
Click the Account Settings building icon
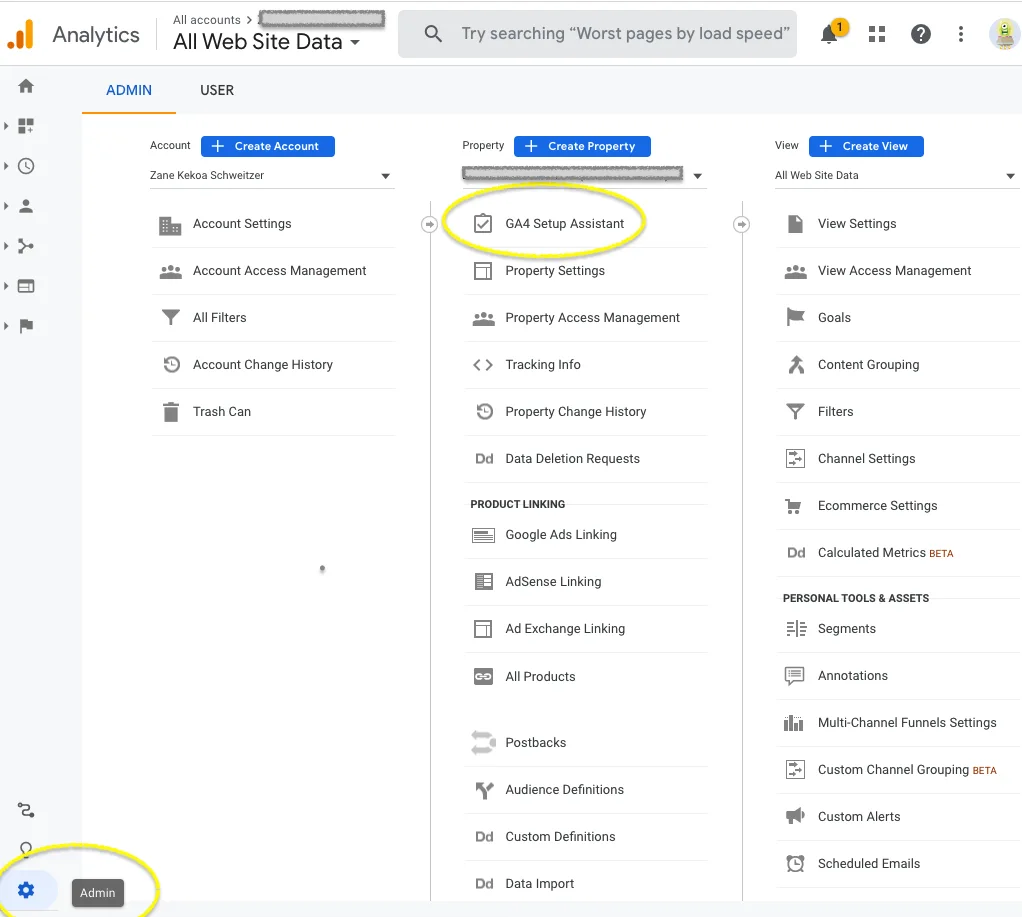pos(170,226)
